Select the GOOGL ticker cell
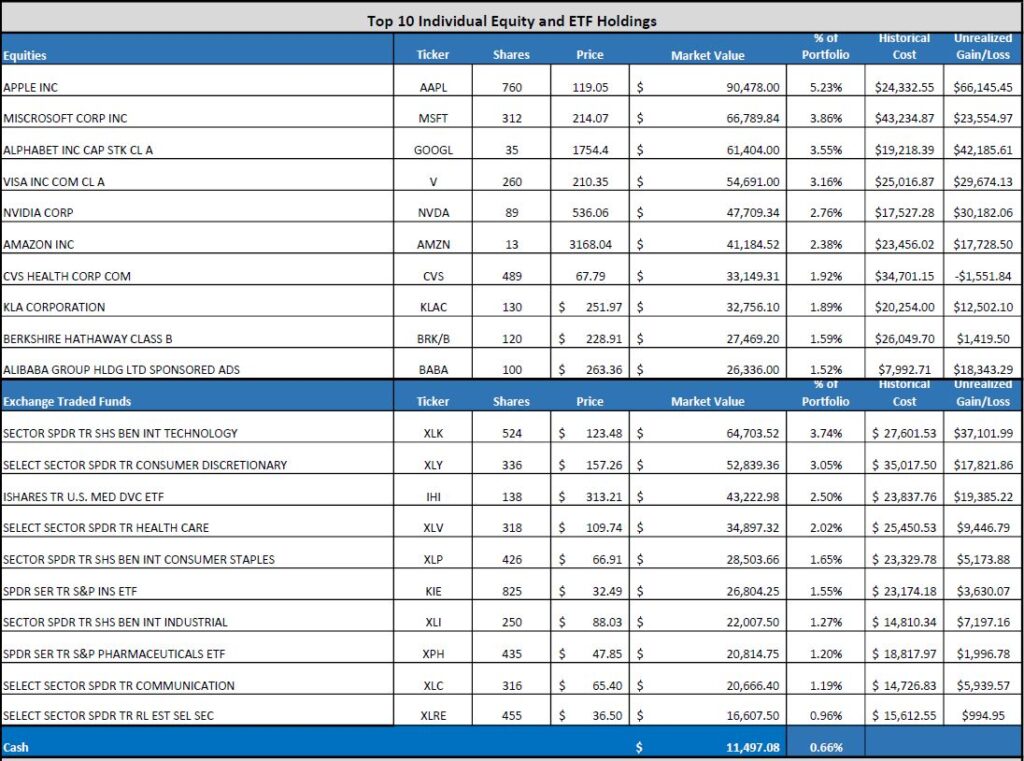Image resolution: width=1024 pixels, height=761 pixels. tap(433, 143)
